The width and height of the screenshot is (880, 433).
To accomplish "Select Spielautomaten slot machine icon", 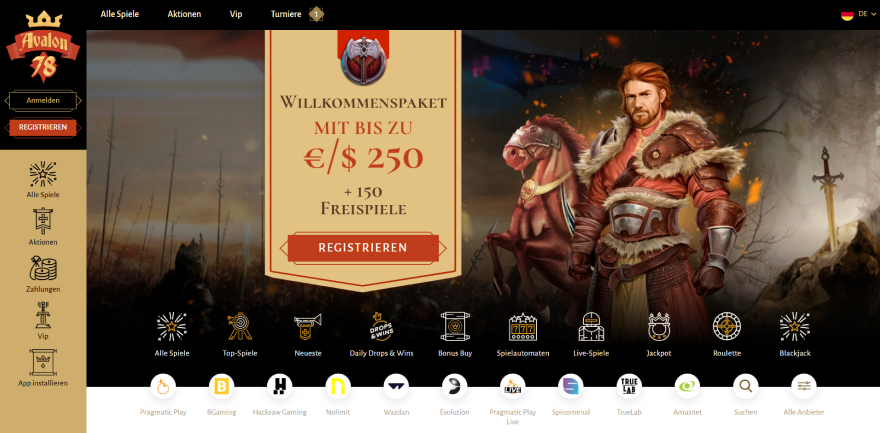I will [x=522, y=327].
